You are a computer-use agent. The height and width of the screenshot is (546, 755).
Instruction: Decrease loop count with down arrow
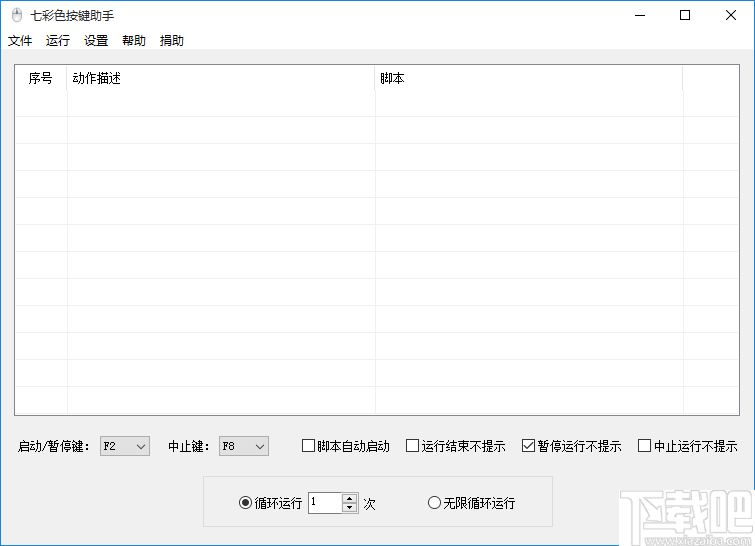(x=350, y=507)
